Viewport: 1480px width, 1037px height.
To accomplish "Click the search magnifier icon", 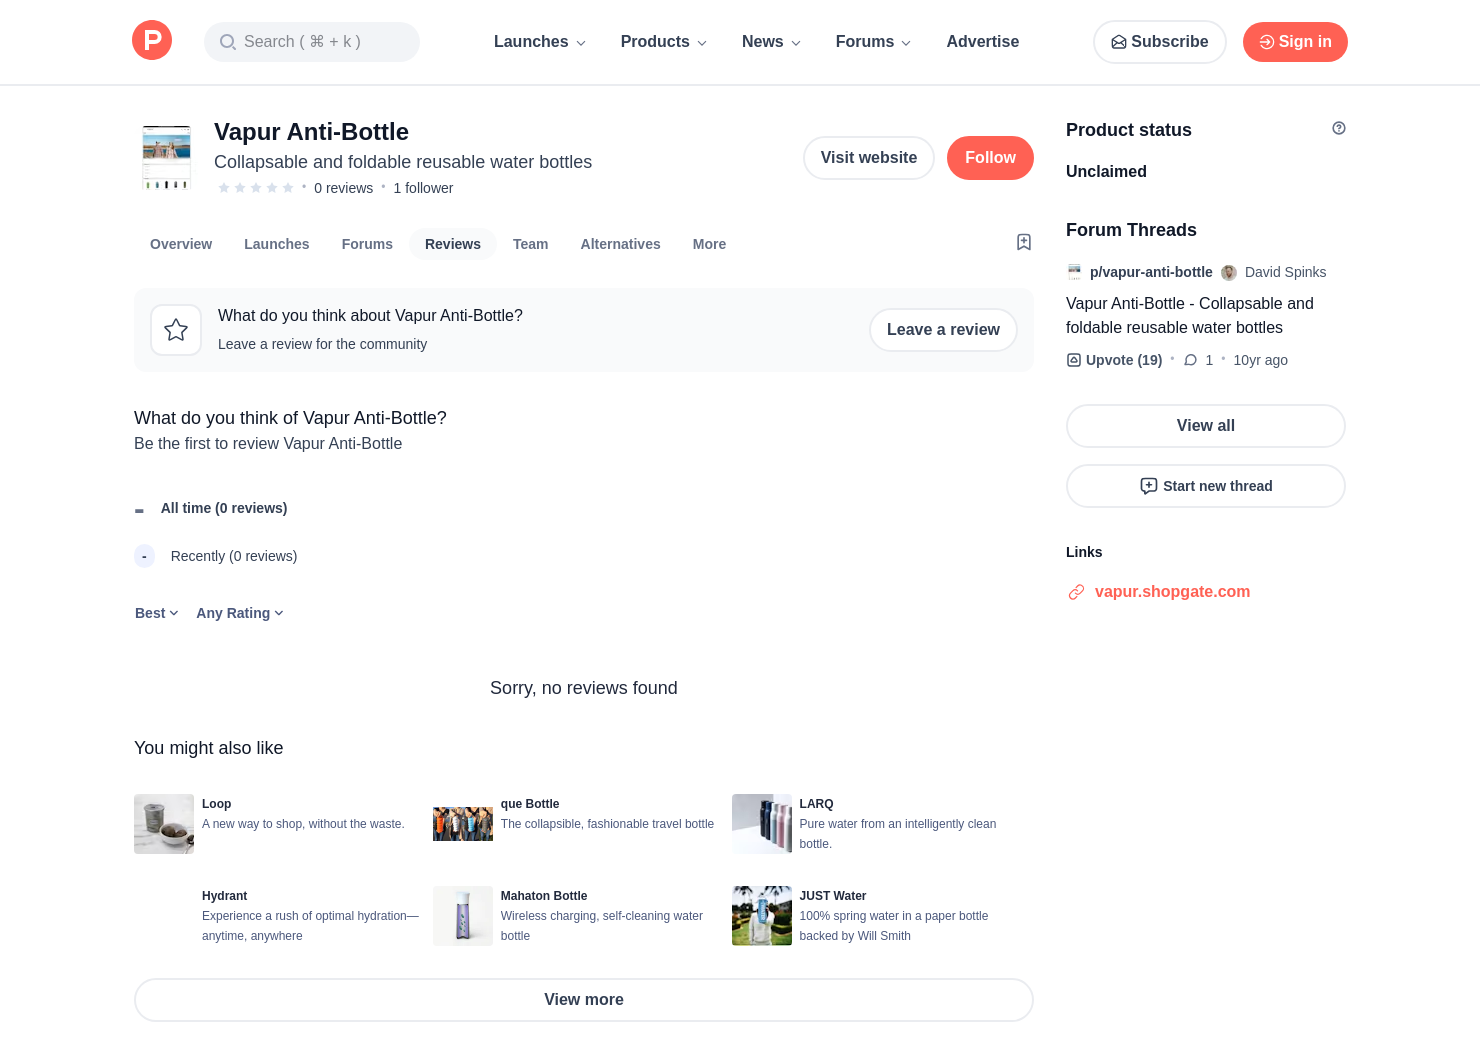I will (x=228, y=42).
